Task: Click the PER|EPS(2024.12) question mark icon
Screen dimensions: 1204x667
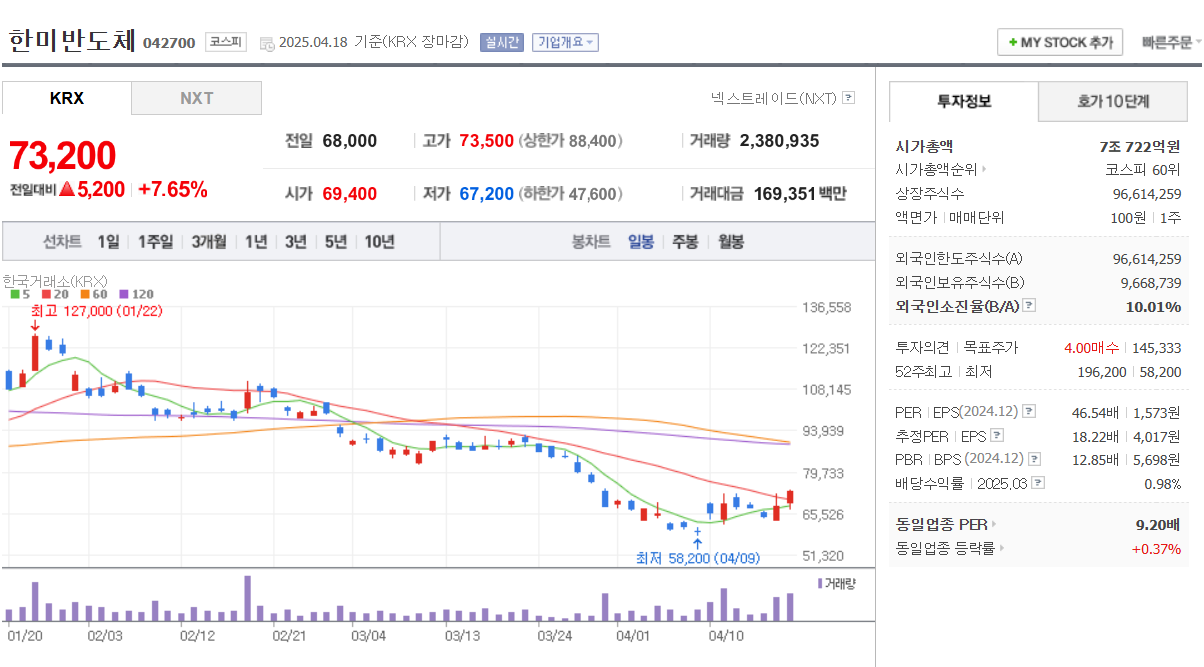Action: (x=1029, y=412)
